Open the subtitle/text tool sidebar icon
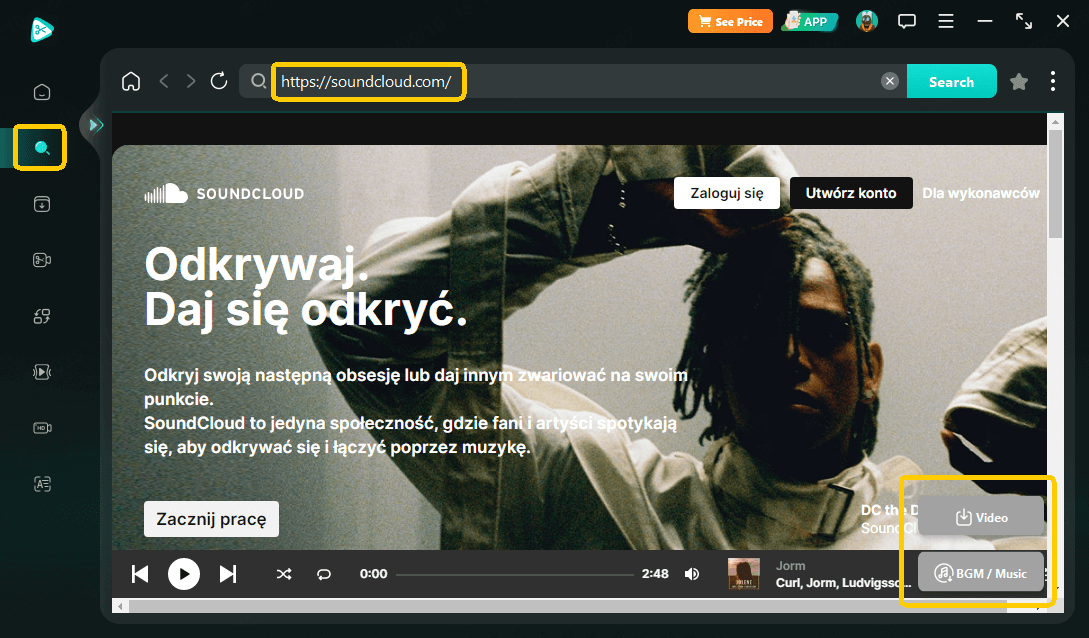Viewport: 1089px width, 638px height. tap(42, 484)
